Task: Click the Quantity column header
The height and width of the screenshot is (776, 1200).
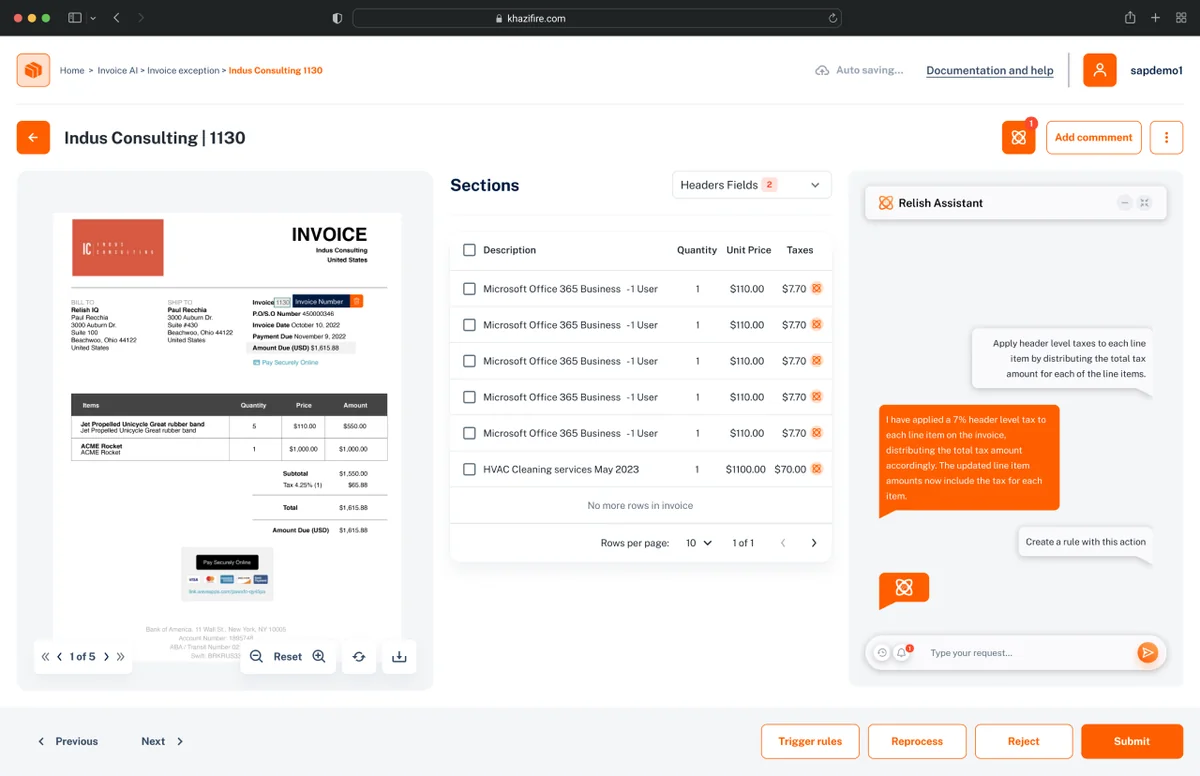Action: pyautogui.click(x=697, y=250)
